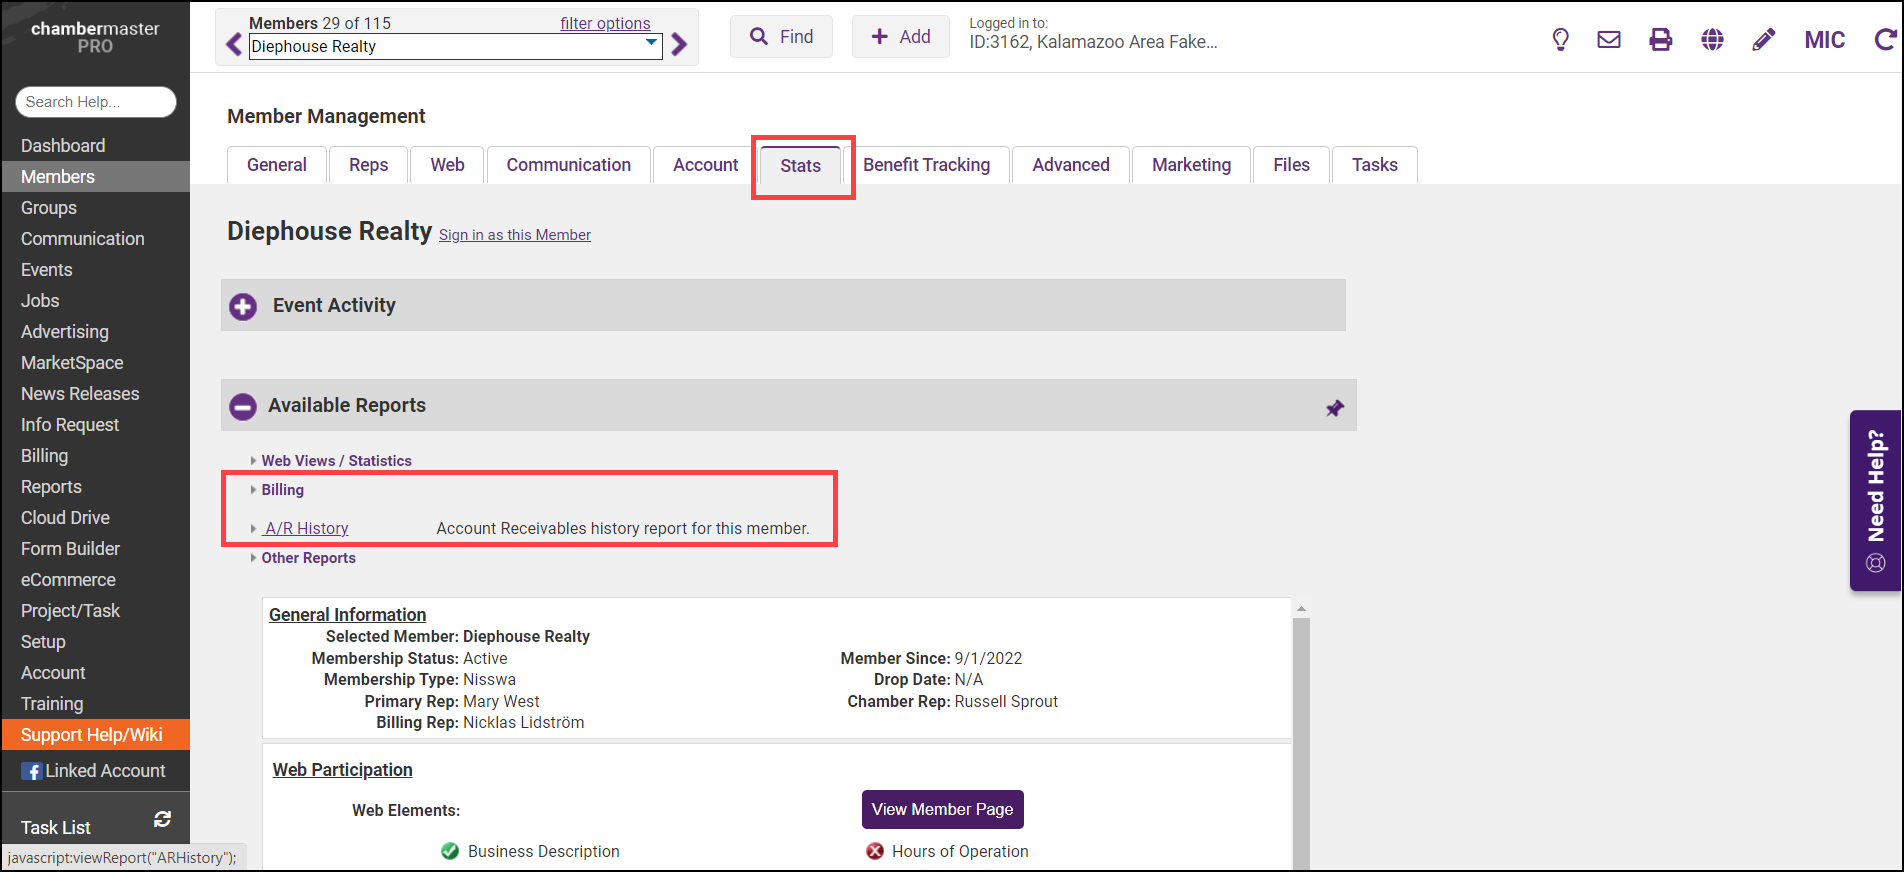
Task: Switch to the Benefit Tracking tab
Action: (926, 165)
